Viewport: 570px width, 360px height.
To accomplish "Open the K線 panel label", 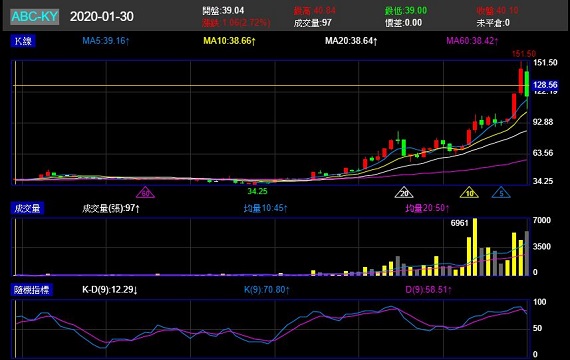I will (23, 41).
